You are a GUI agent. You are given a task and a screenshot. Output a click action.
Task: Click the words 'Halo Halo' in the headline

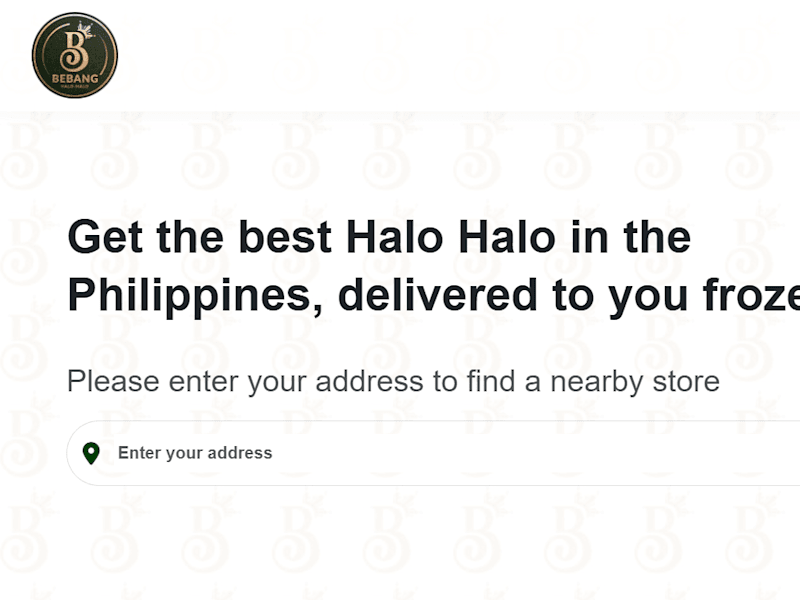[451, 237]
